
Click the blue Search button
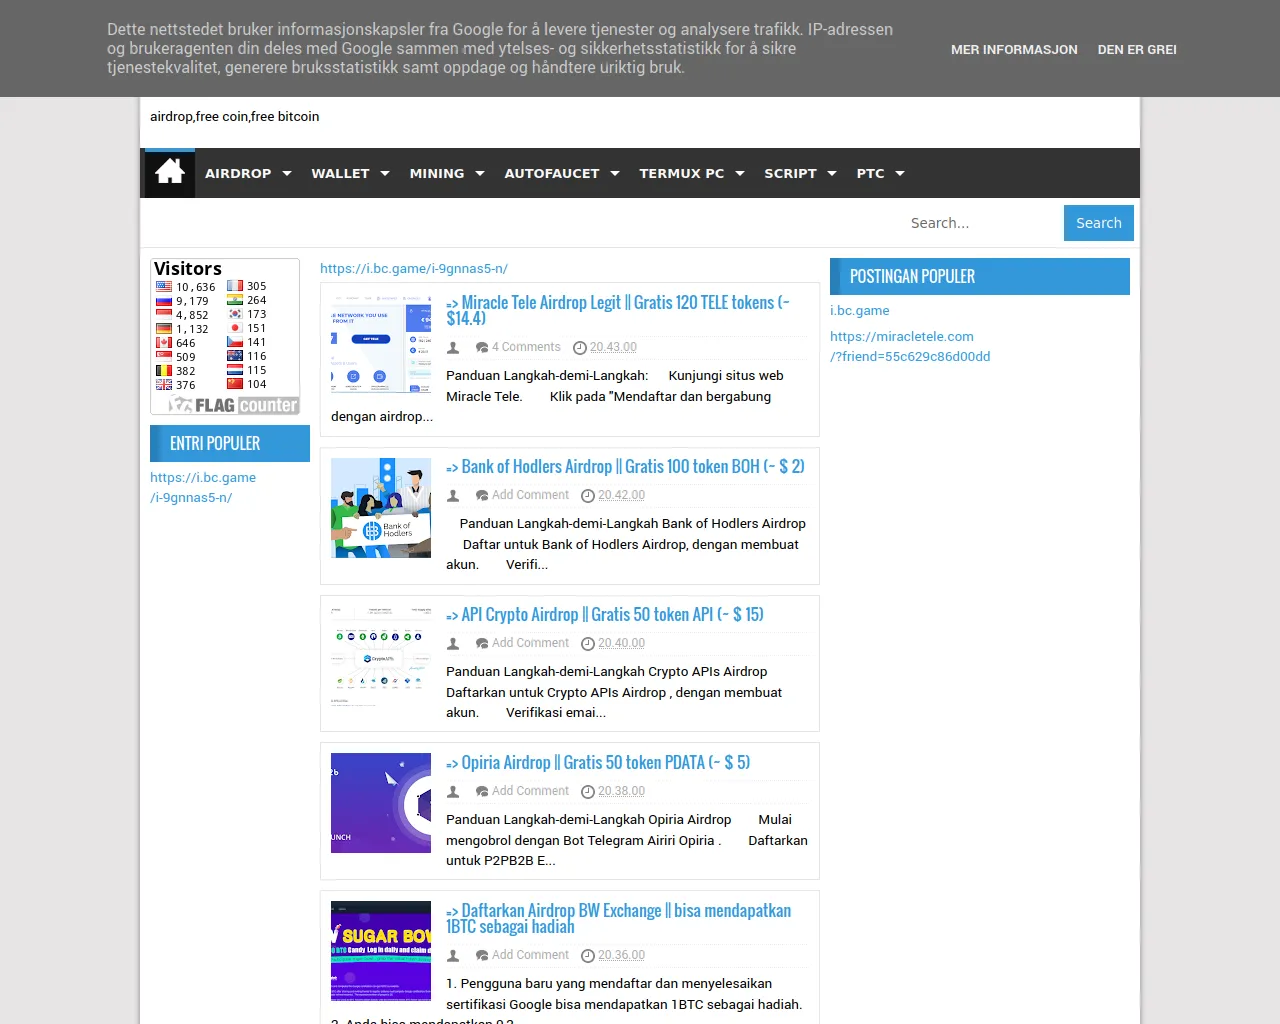(1099, 223)
